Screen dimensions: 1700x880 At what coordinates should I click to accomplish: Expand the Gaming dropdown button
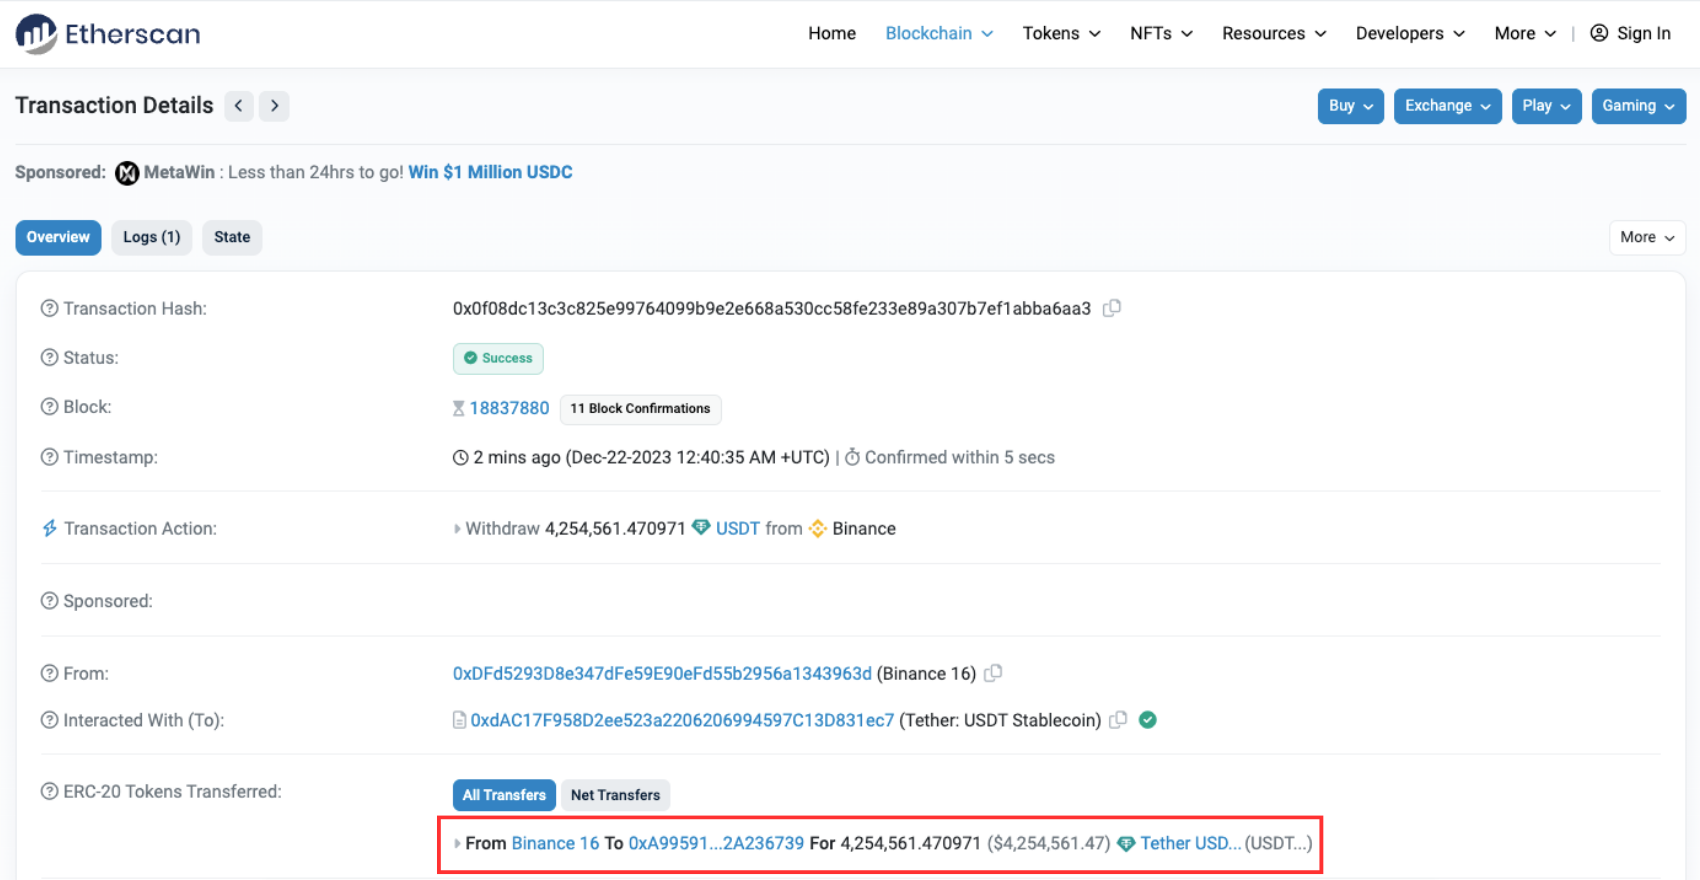[1639, 106]
